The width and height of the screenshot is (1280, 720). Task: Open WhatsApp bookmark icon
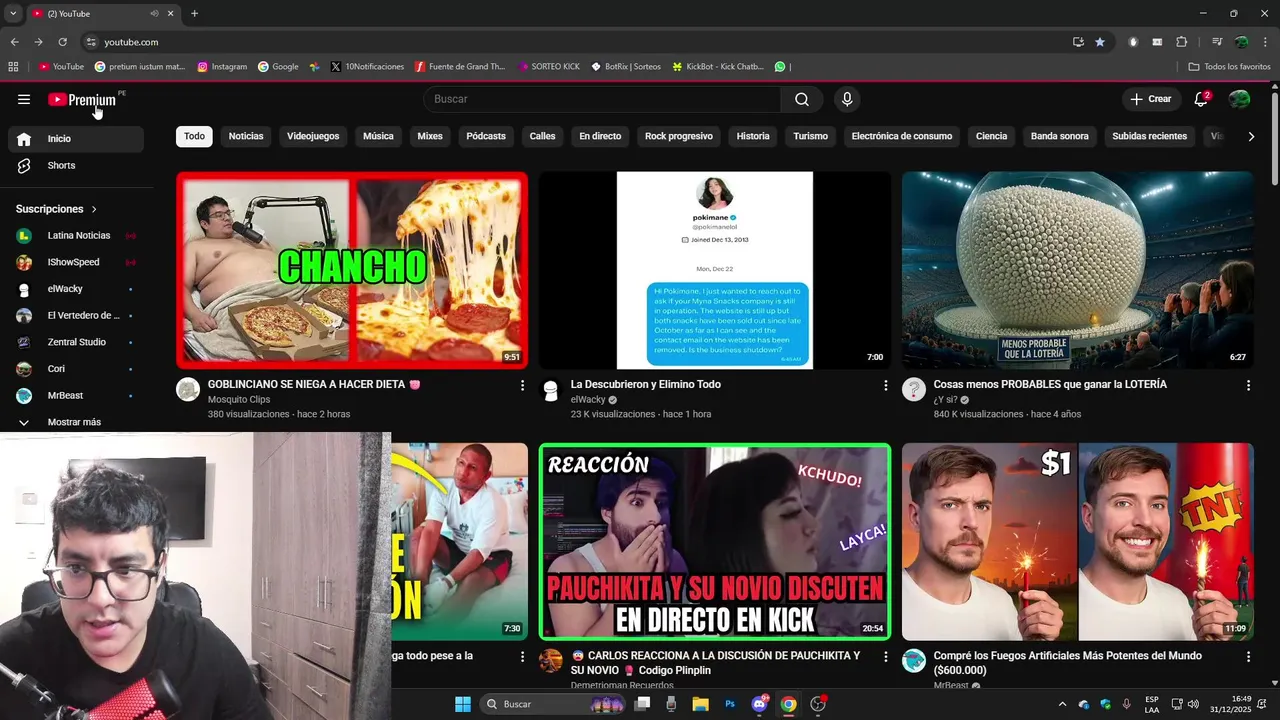[x=780, y=67]
